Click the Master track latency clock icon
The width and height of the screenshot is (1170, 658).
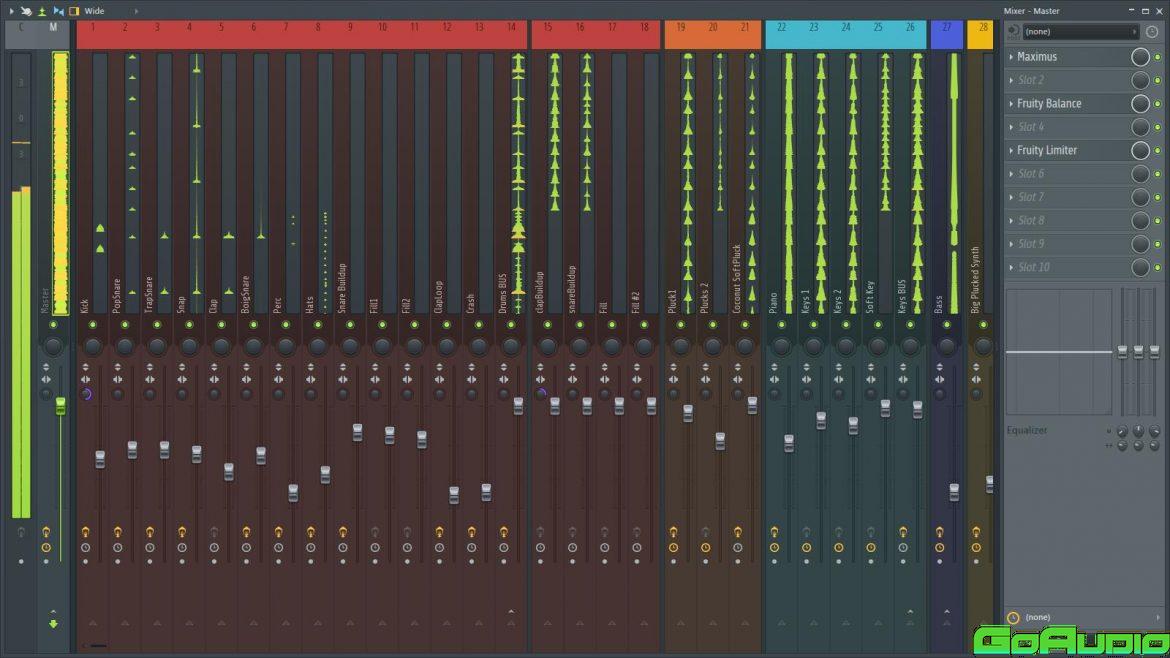(x=46, y=548)
